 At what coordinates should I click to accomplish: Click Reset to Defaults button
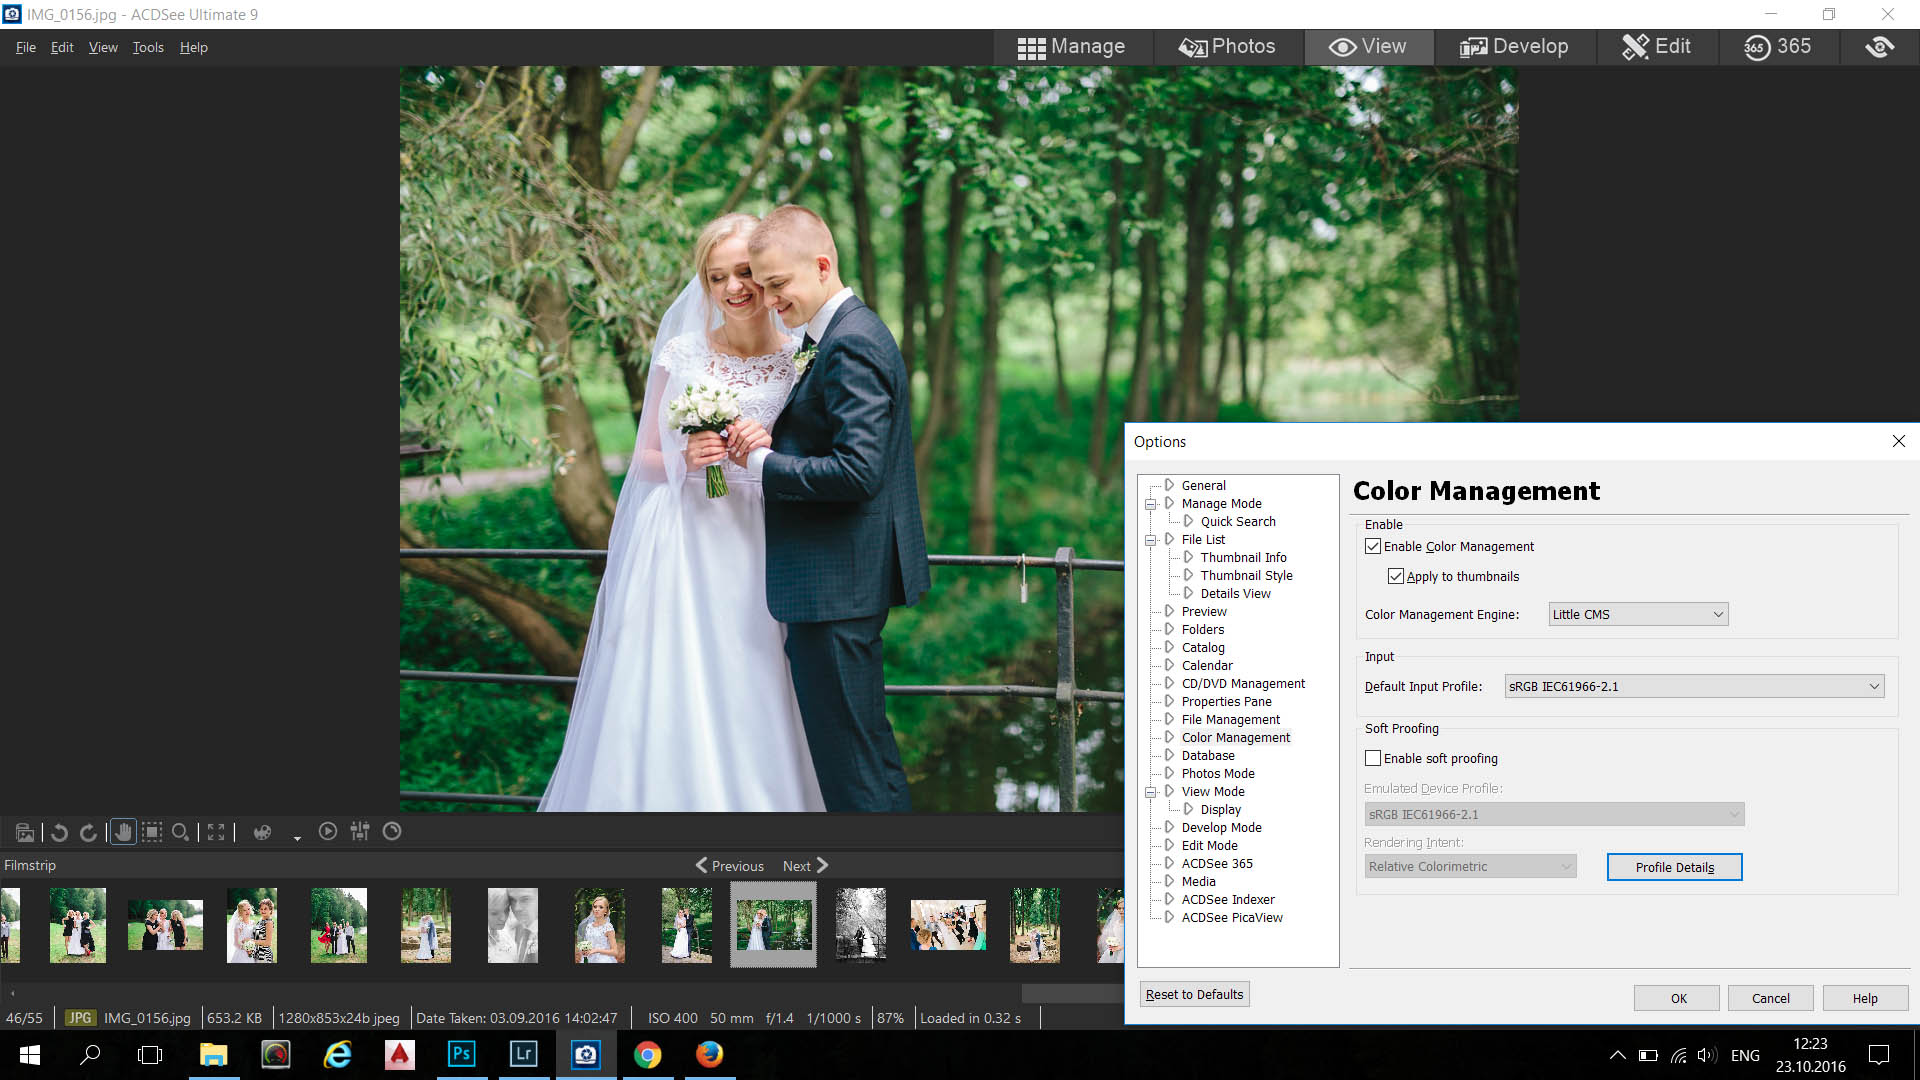pos(1194,994)
